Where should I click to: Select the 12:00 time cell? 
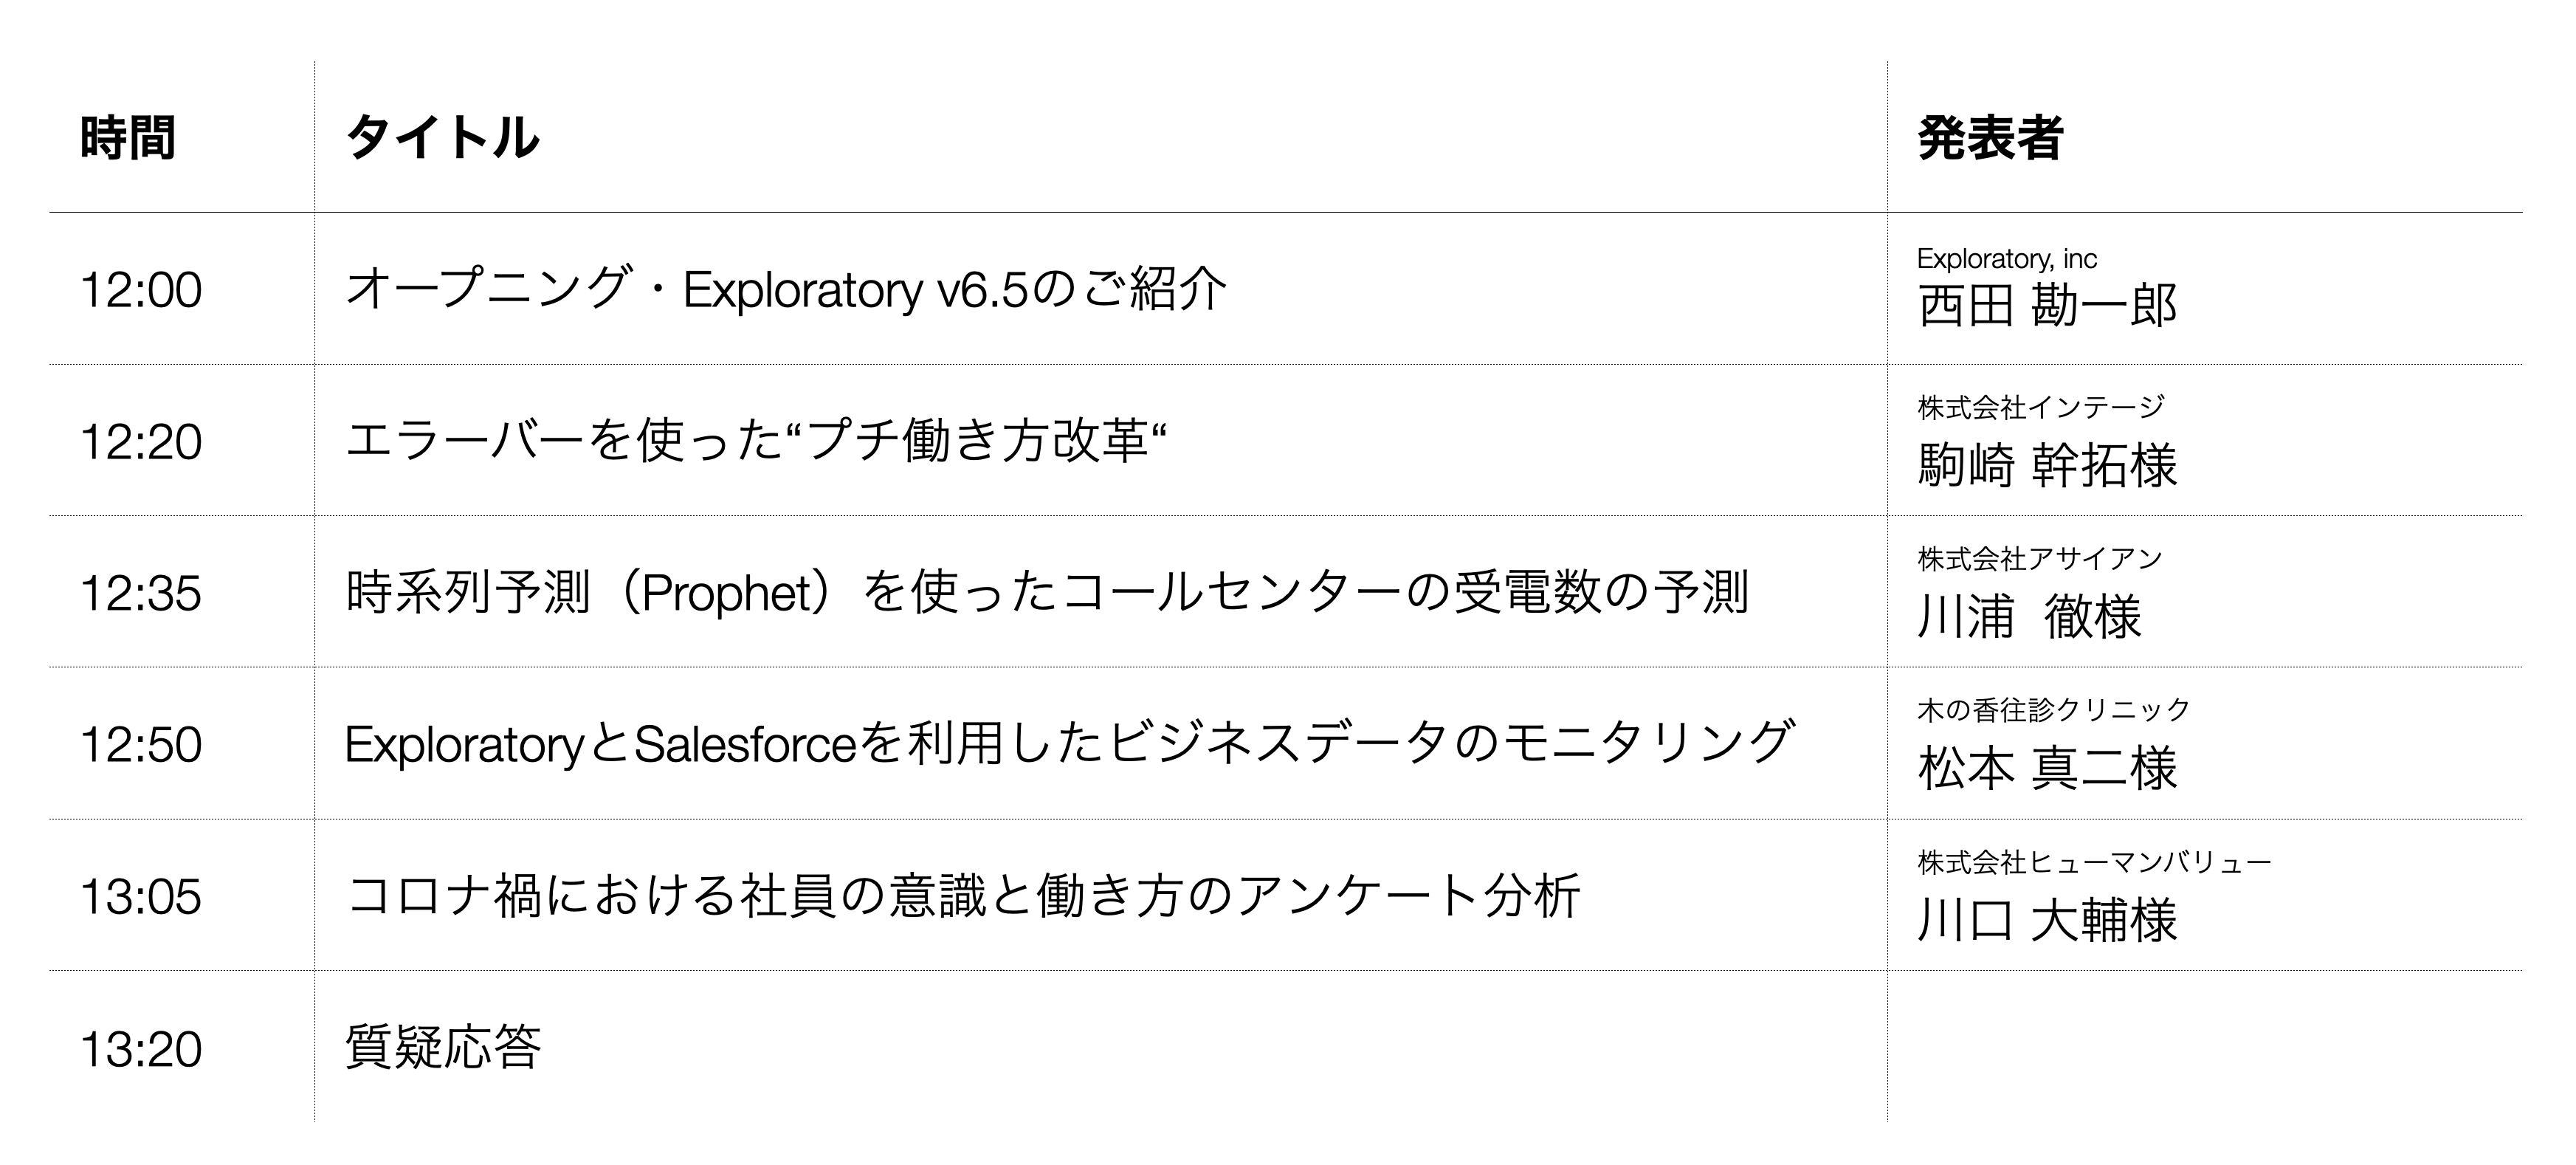[141, 290]
